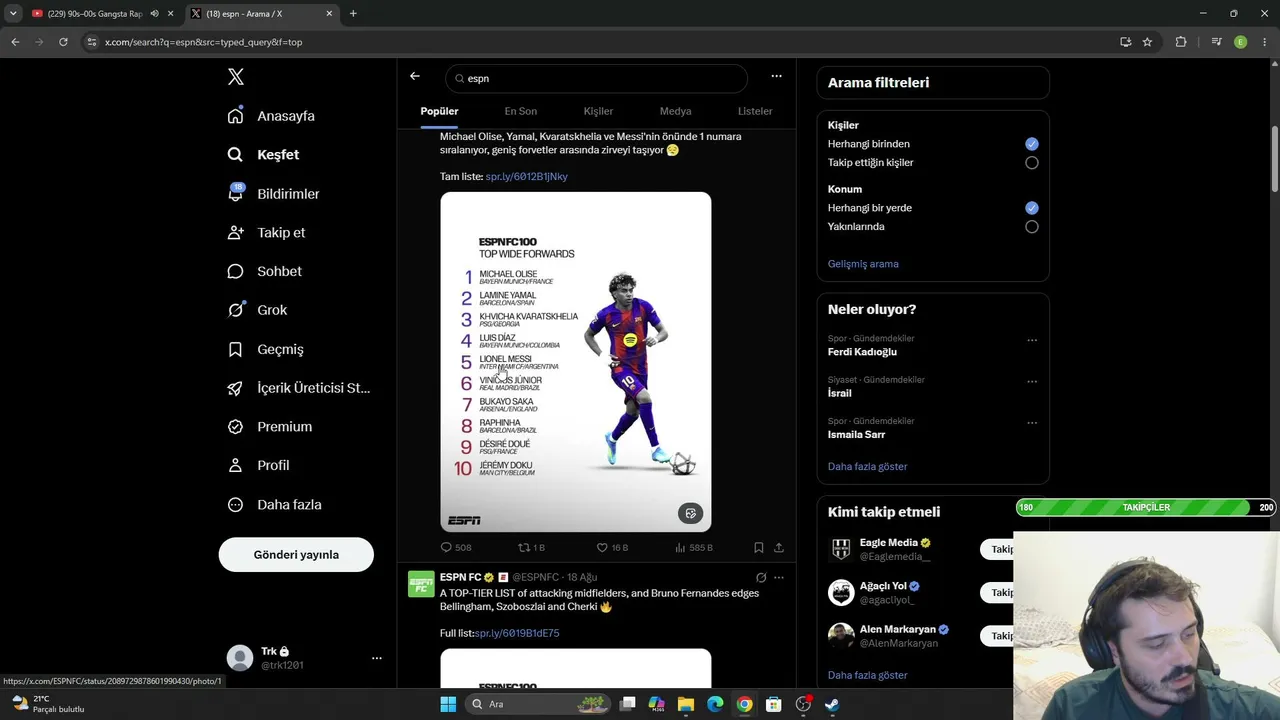
Task: Click Gönderi yayınla button
Action: point(296,555)
